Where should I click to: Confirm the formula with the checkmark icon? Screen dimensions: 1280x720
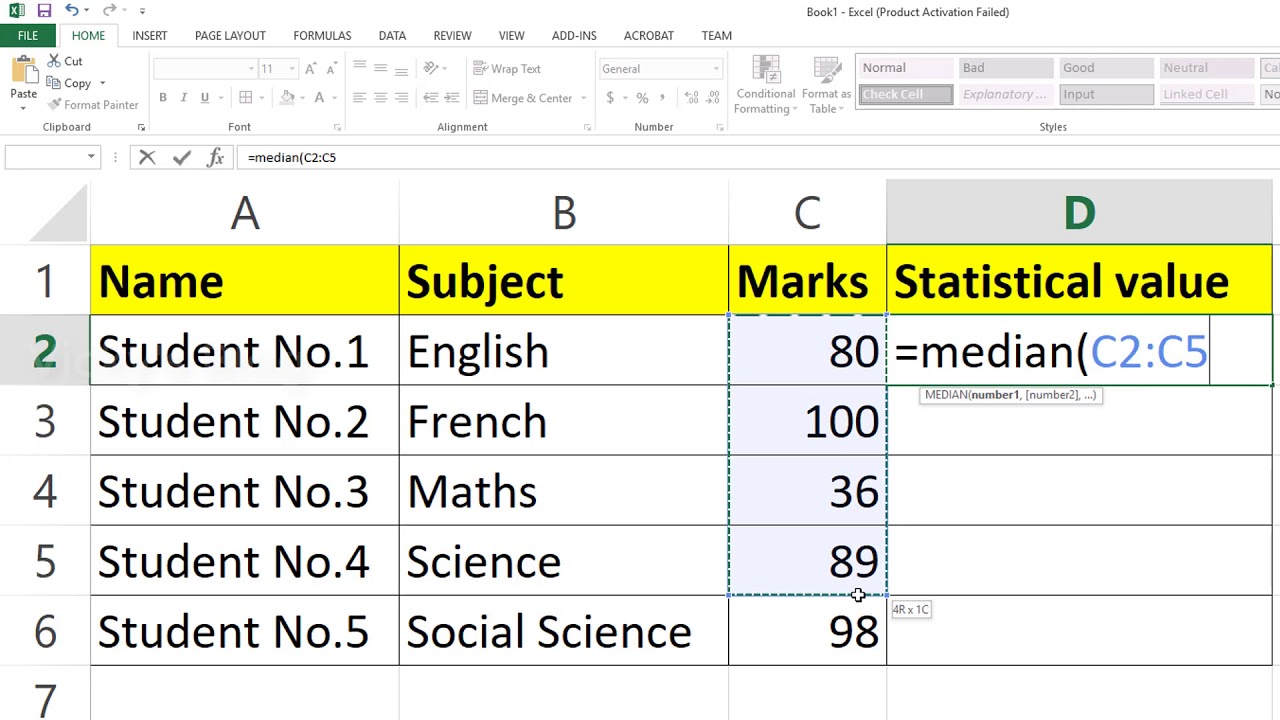pos(181,157)
